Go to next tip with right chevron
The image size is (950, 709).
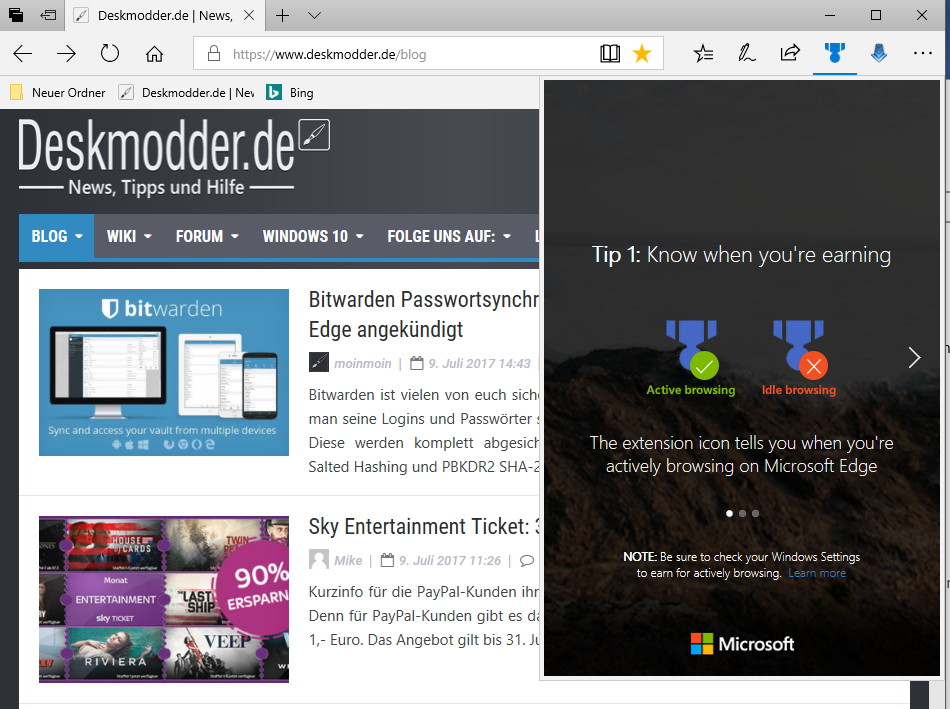click(914, 358)
